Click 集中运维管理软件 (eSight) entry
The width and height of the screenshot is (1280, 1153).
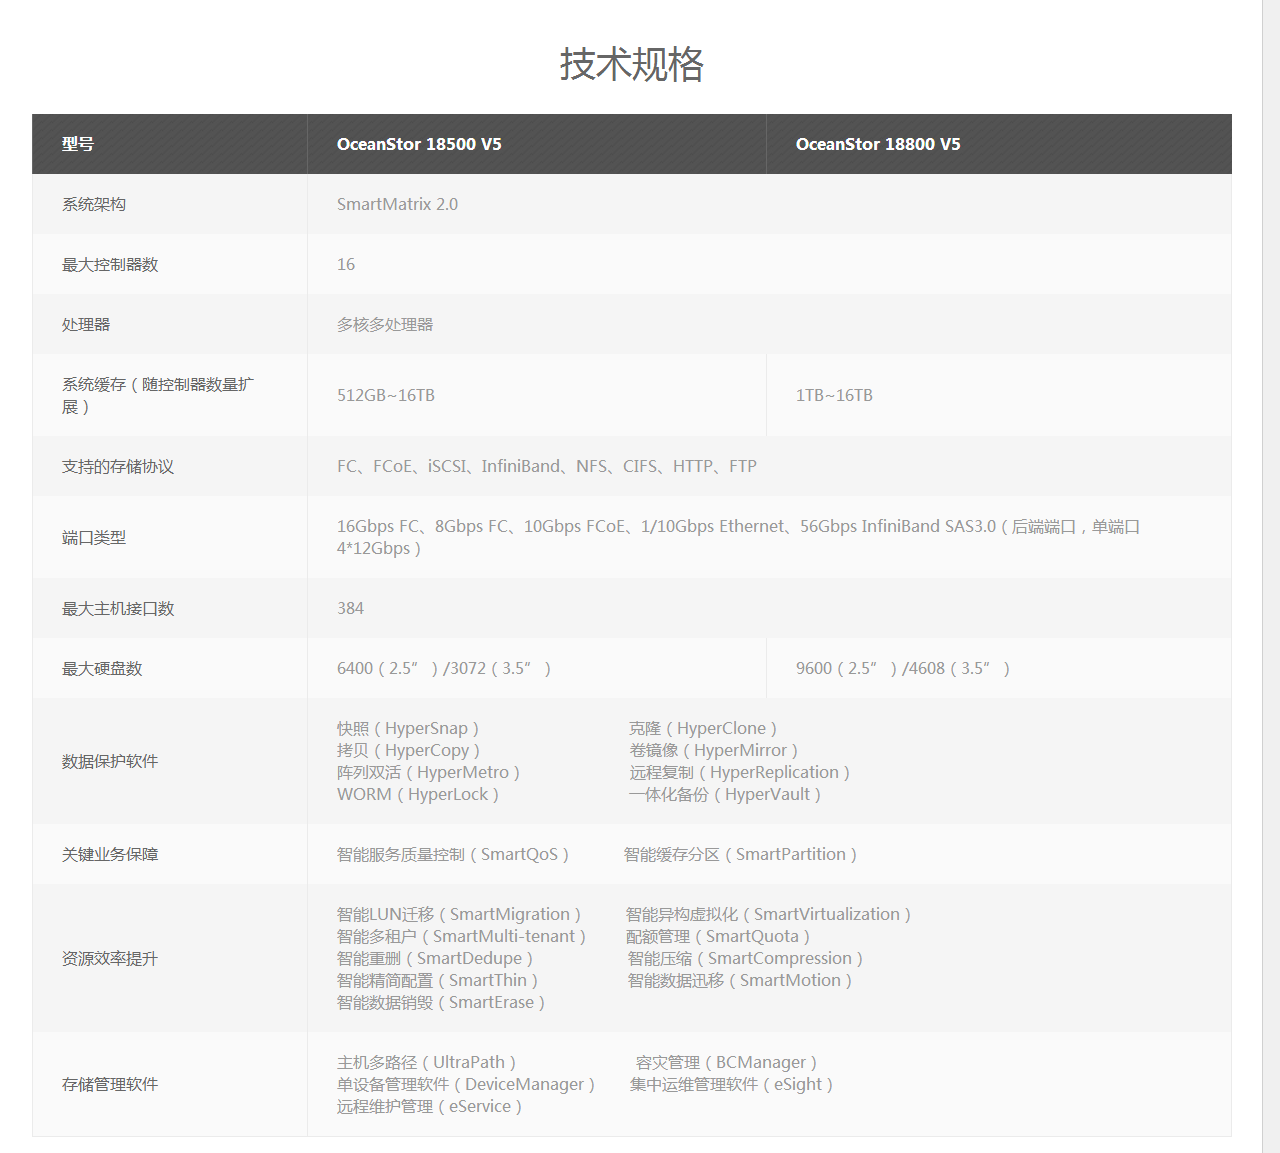coord(731,1084)
